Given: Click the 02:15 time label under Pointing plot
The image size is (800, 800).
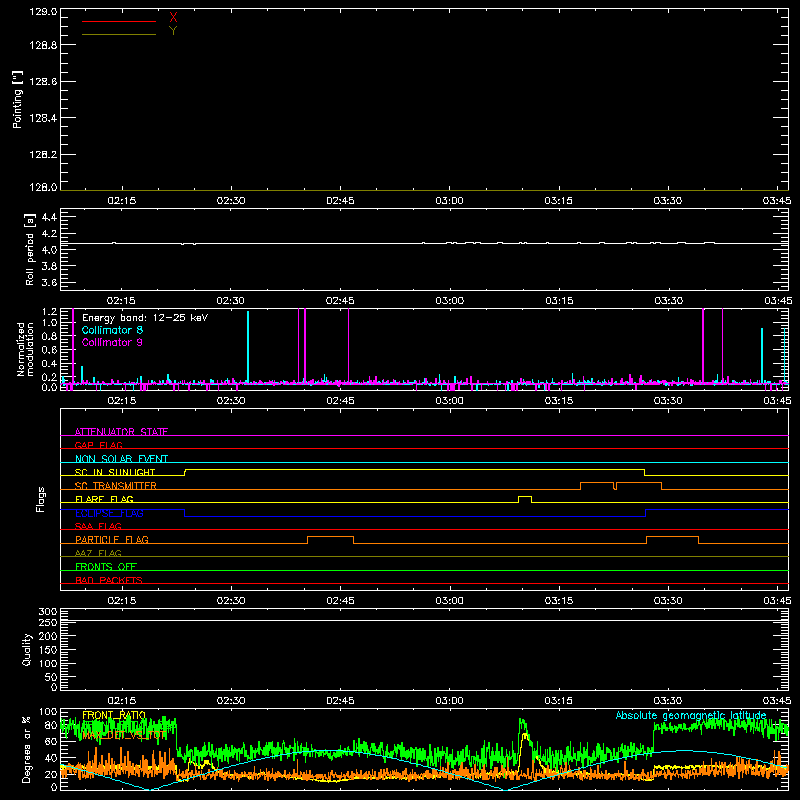Looking at the screenshot, I should (121, 201).
